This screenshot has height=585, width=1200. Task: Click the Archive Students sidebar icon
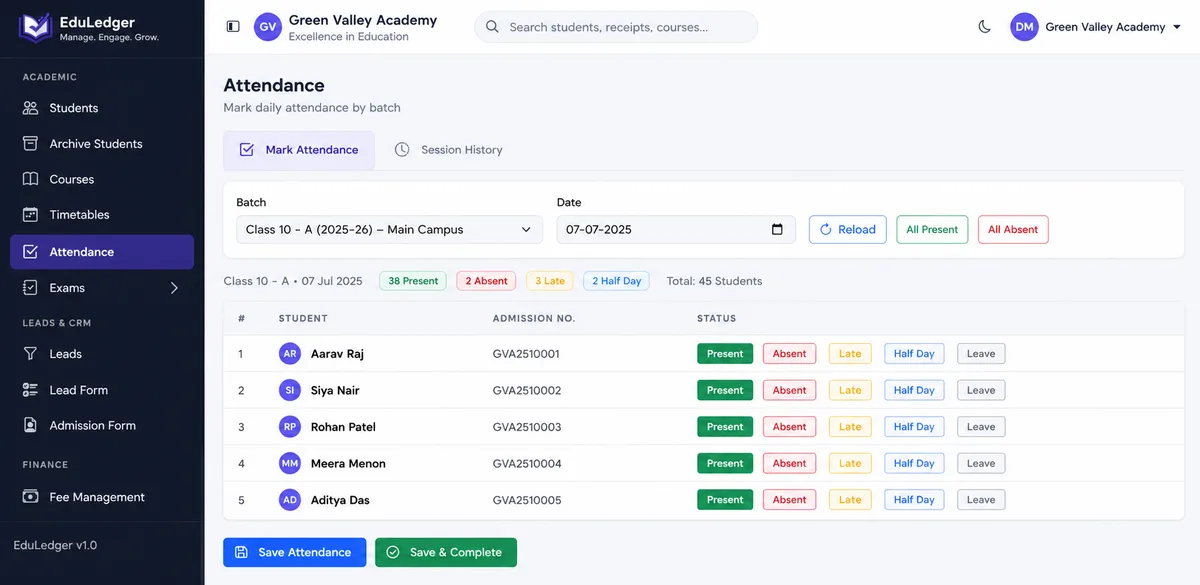tap(30, 143)
